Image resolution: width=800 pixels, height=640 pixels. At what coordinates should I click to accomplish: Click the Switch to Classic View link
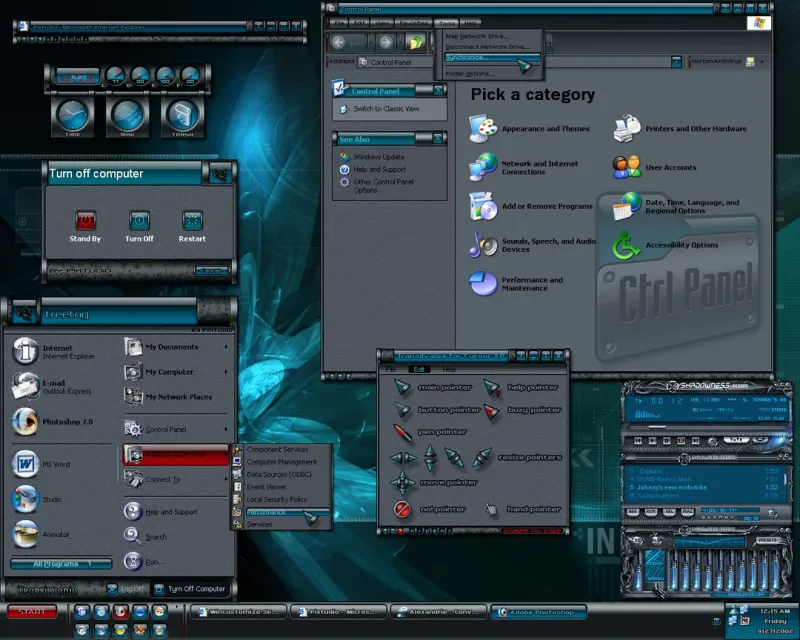click(385, 109)
